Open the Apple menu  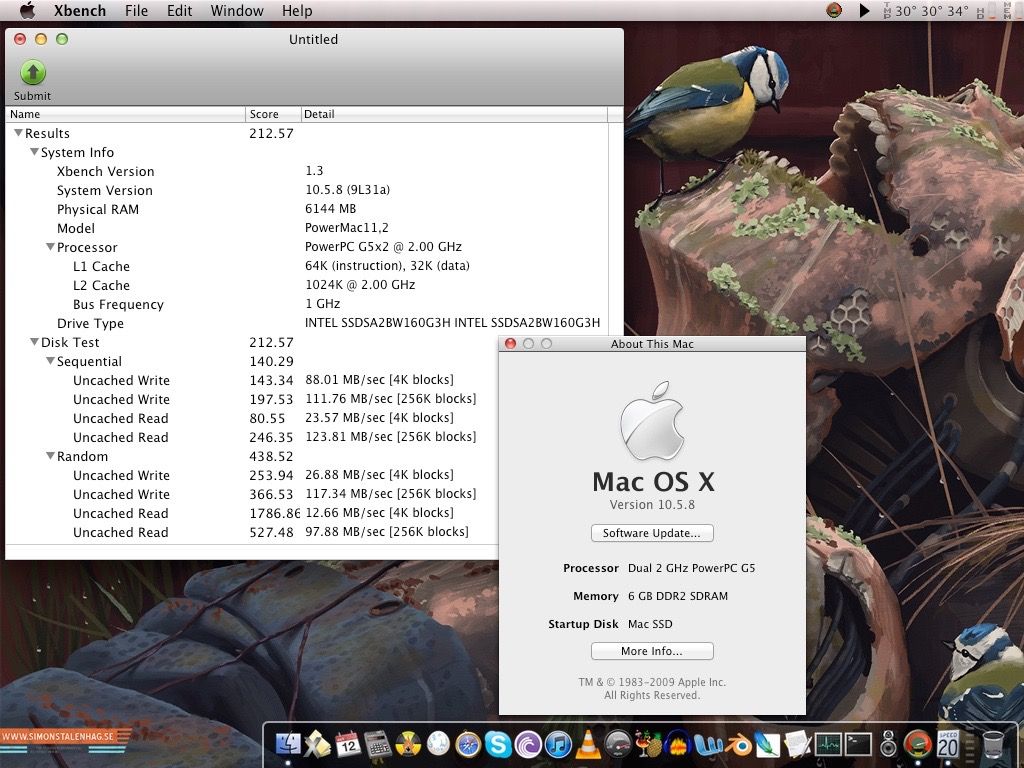click(27, 10)
